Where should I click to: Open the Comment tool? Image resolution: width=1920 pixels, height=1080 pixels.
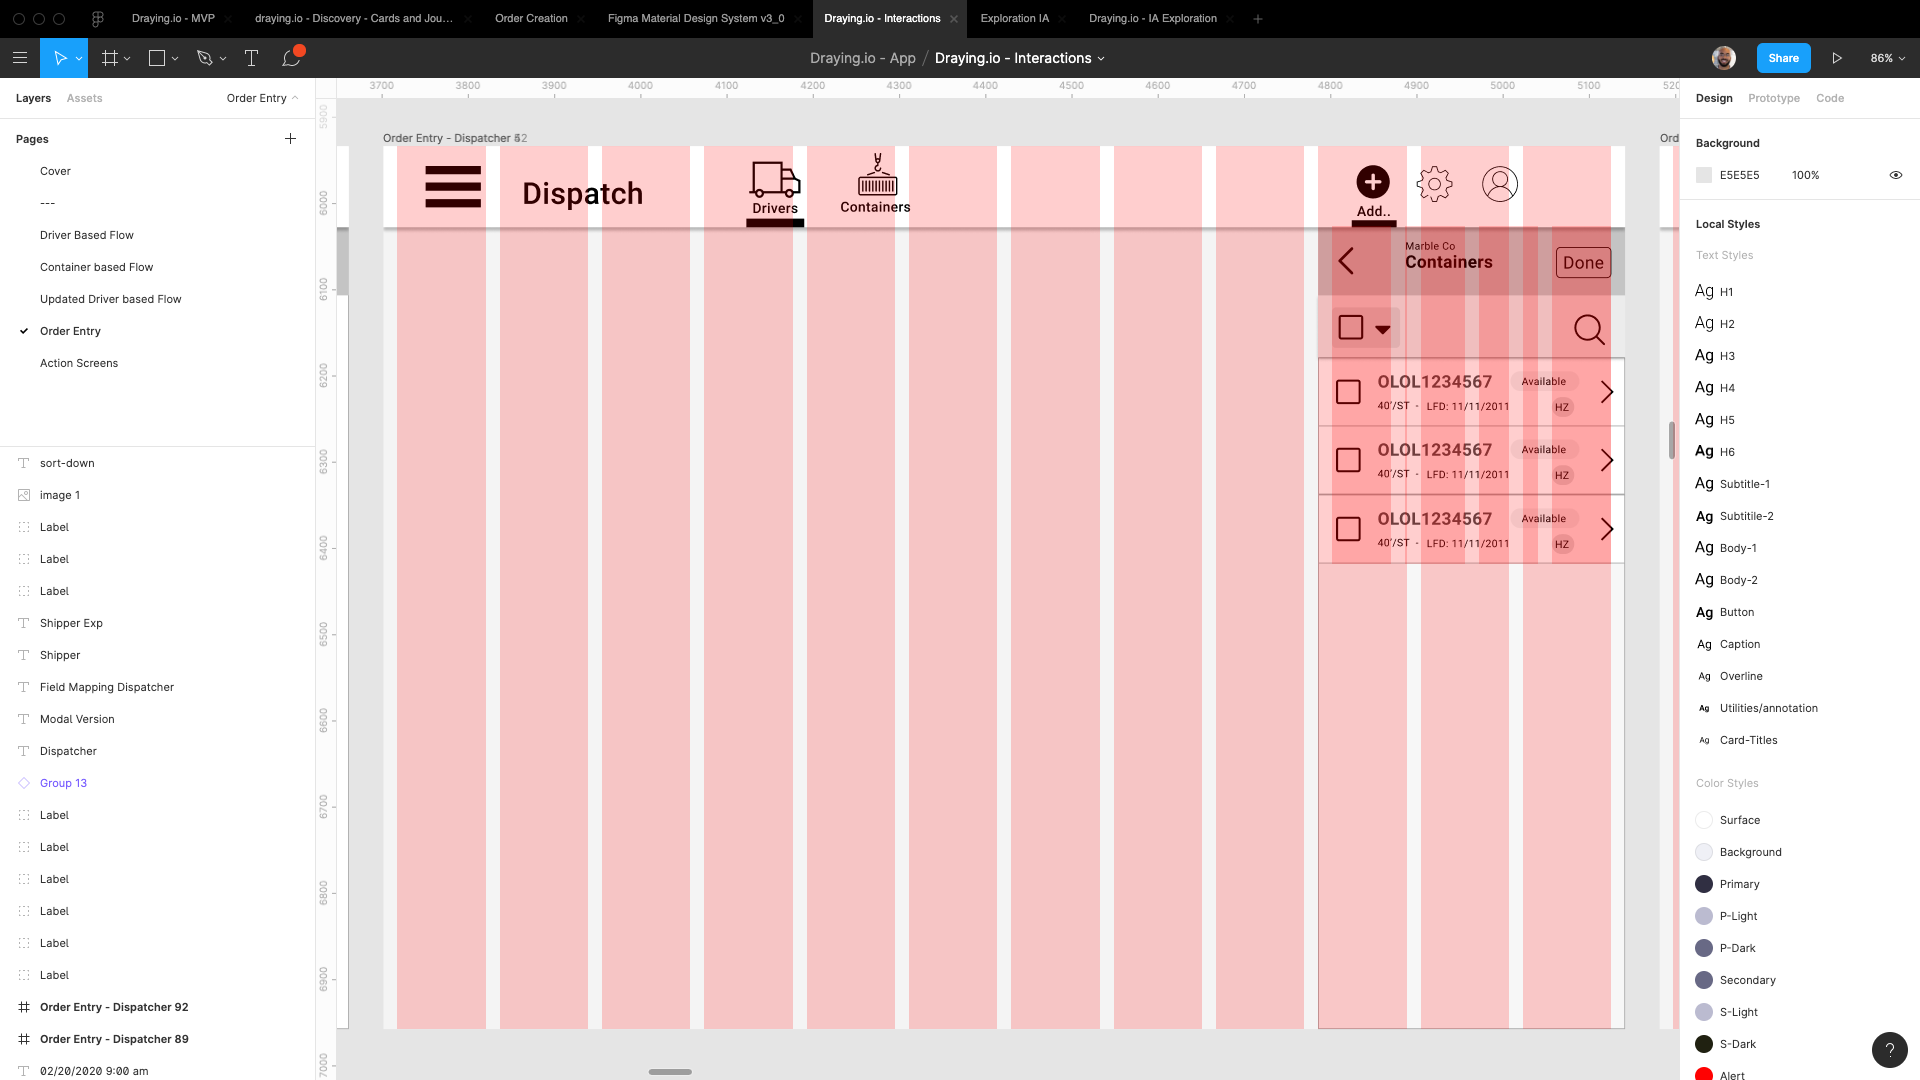(291, 58)
